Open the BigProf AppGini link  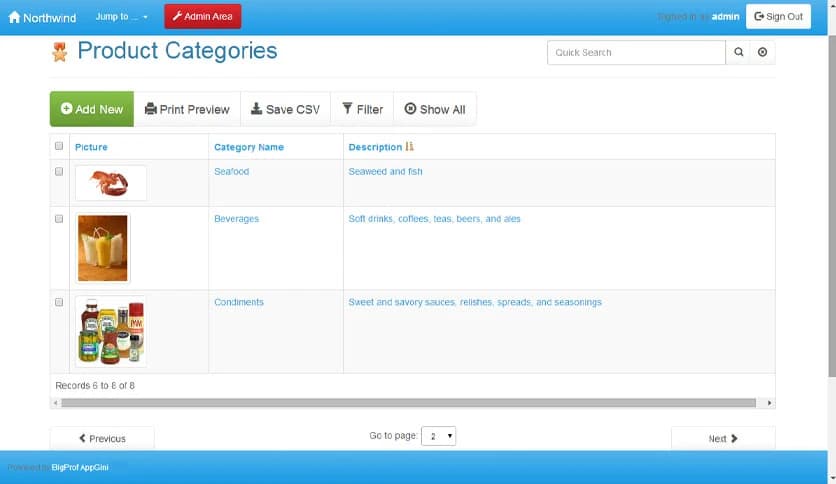80,467
